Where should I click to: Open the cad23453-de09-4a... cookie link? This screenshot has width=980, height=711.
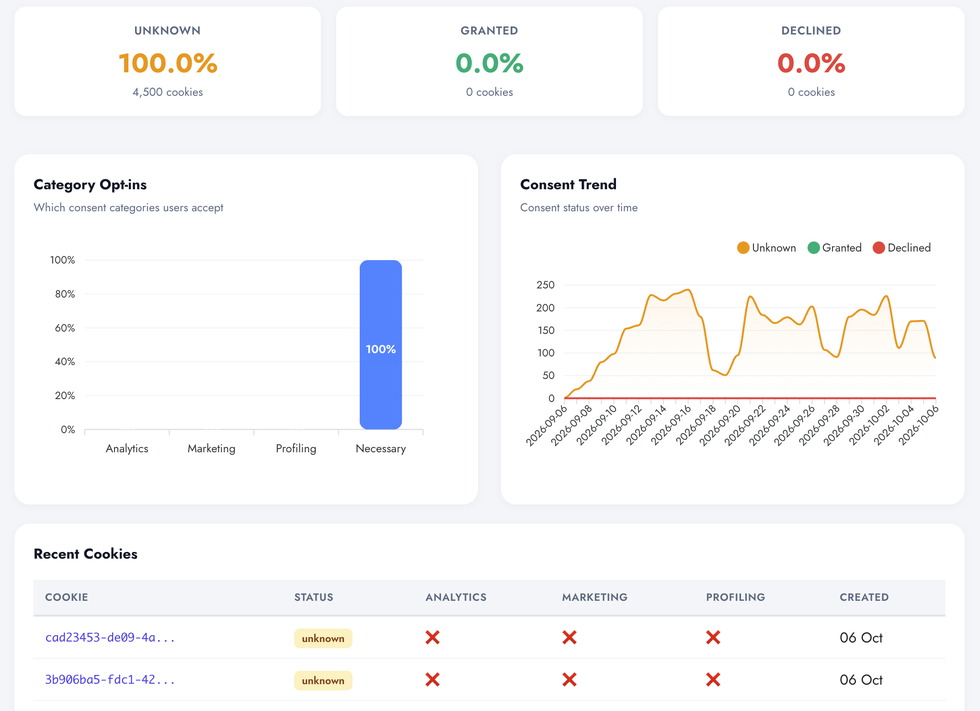(110, 638)
